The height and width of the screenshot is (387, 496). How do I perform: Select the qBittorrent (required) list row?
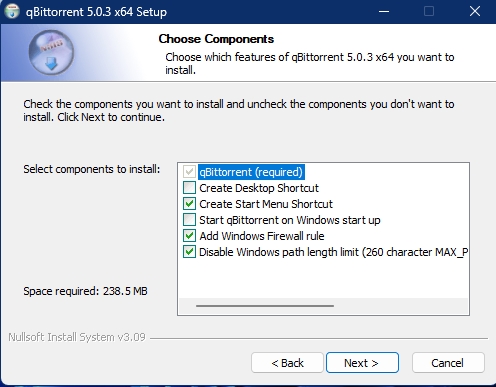[x=251, y=172]
